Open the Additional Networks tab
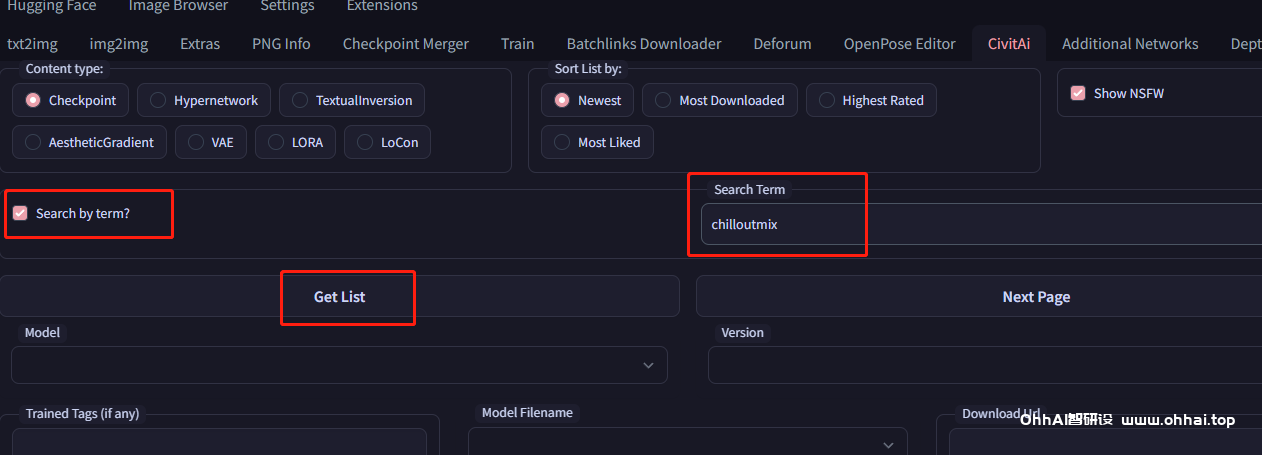This screenshot has height=455, width=1262. point(1130,43)
